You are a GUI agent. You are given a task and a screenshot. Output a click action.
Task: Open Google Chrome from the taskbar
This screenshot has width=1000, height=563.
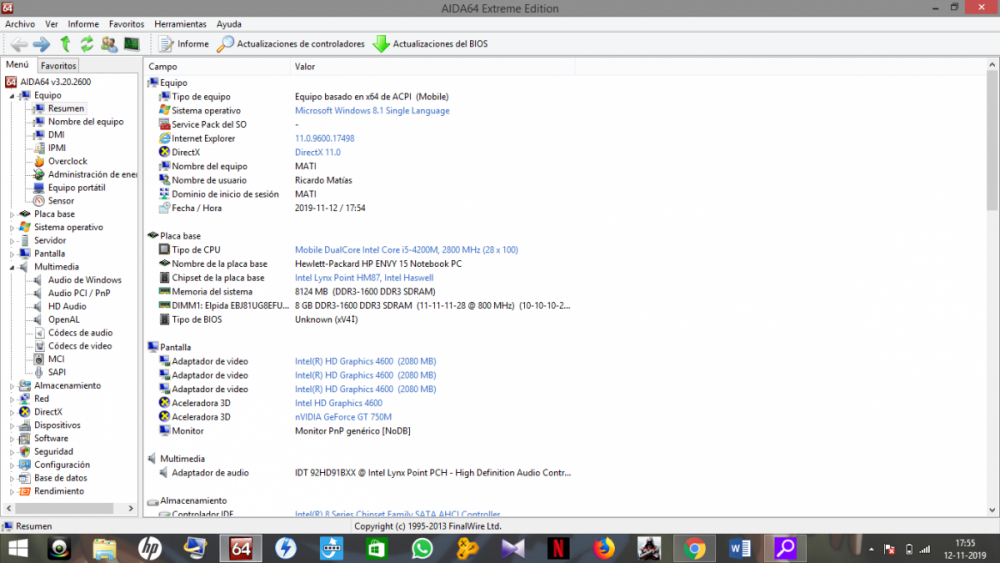(x=694, y=548)
